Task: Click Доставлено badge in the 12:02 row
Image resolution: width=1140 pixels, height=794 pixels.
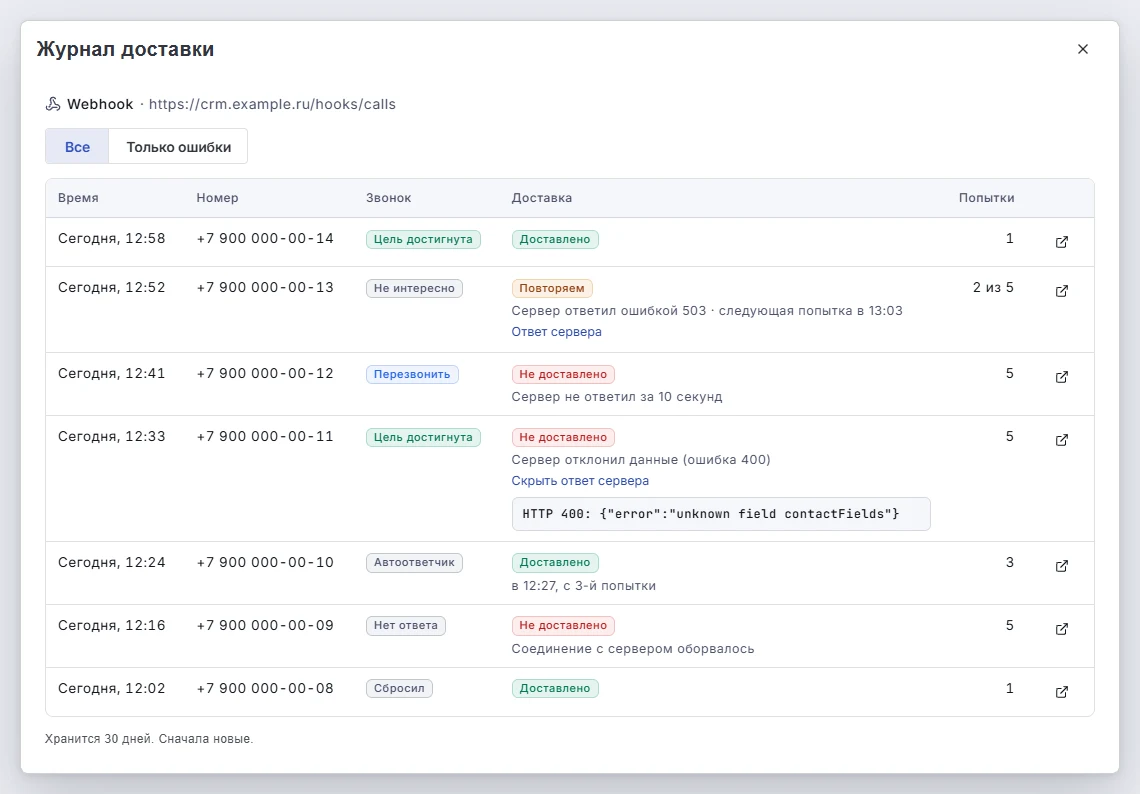Action: tap(555, 689)
